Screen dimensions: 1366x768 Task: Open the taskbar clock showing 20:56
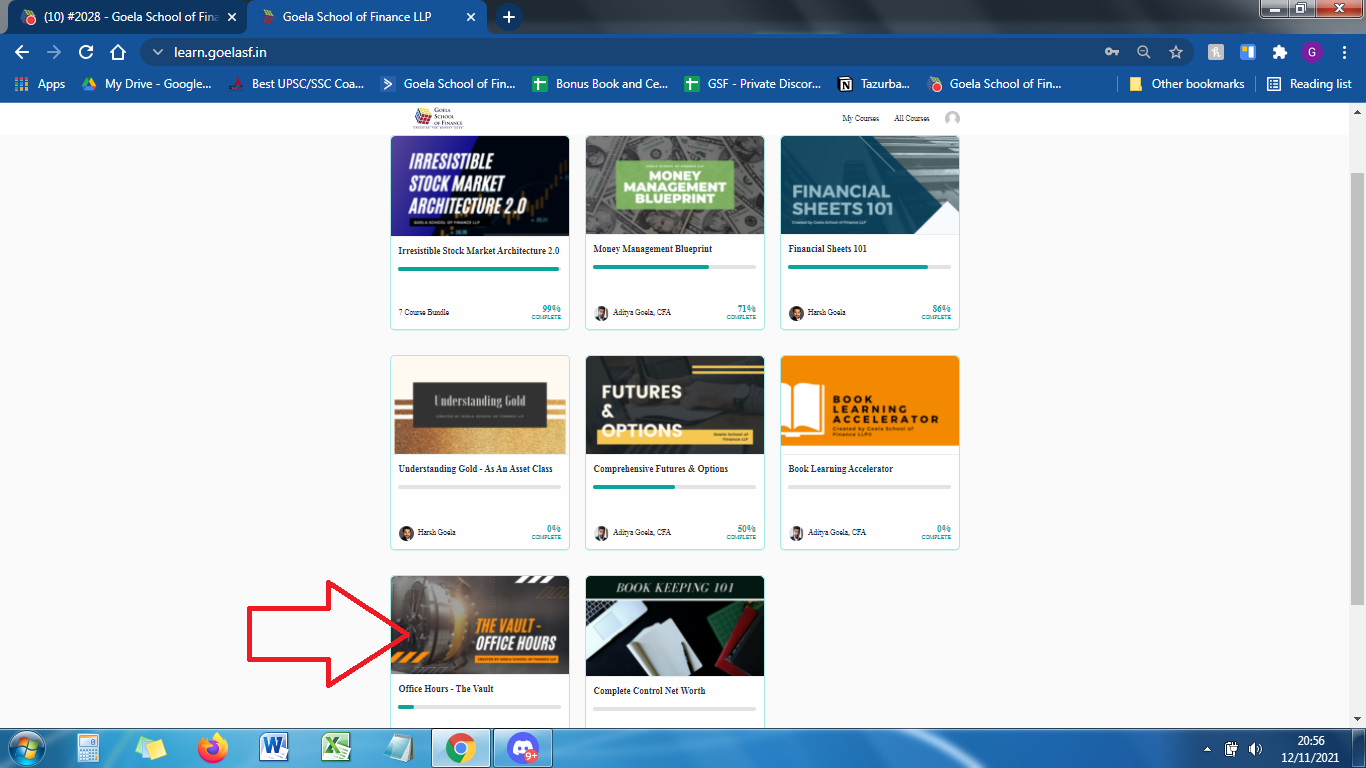[x=1311, y=749]
